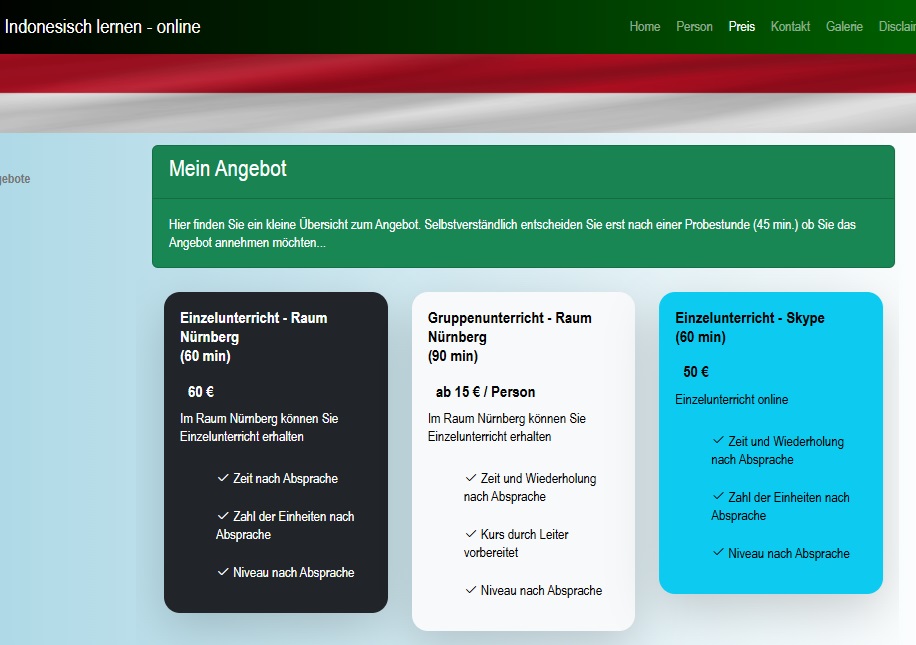Click checkmark beside 'Kurs durch Leiter vorbereitet'
This screenshot has height=645, width=916.
(x=471, y=534)
